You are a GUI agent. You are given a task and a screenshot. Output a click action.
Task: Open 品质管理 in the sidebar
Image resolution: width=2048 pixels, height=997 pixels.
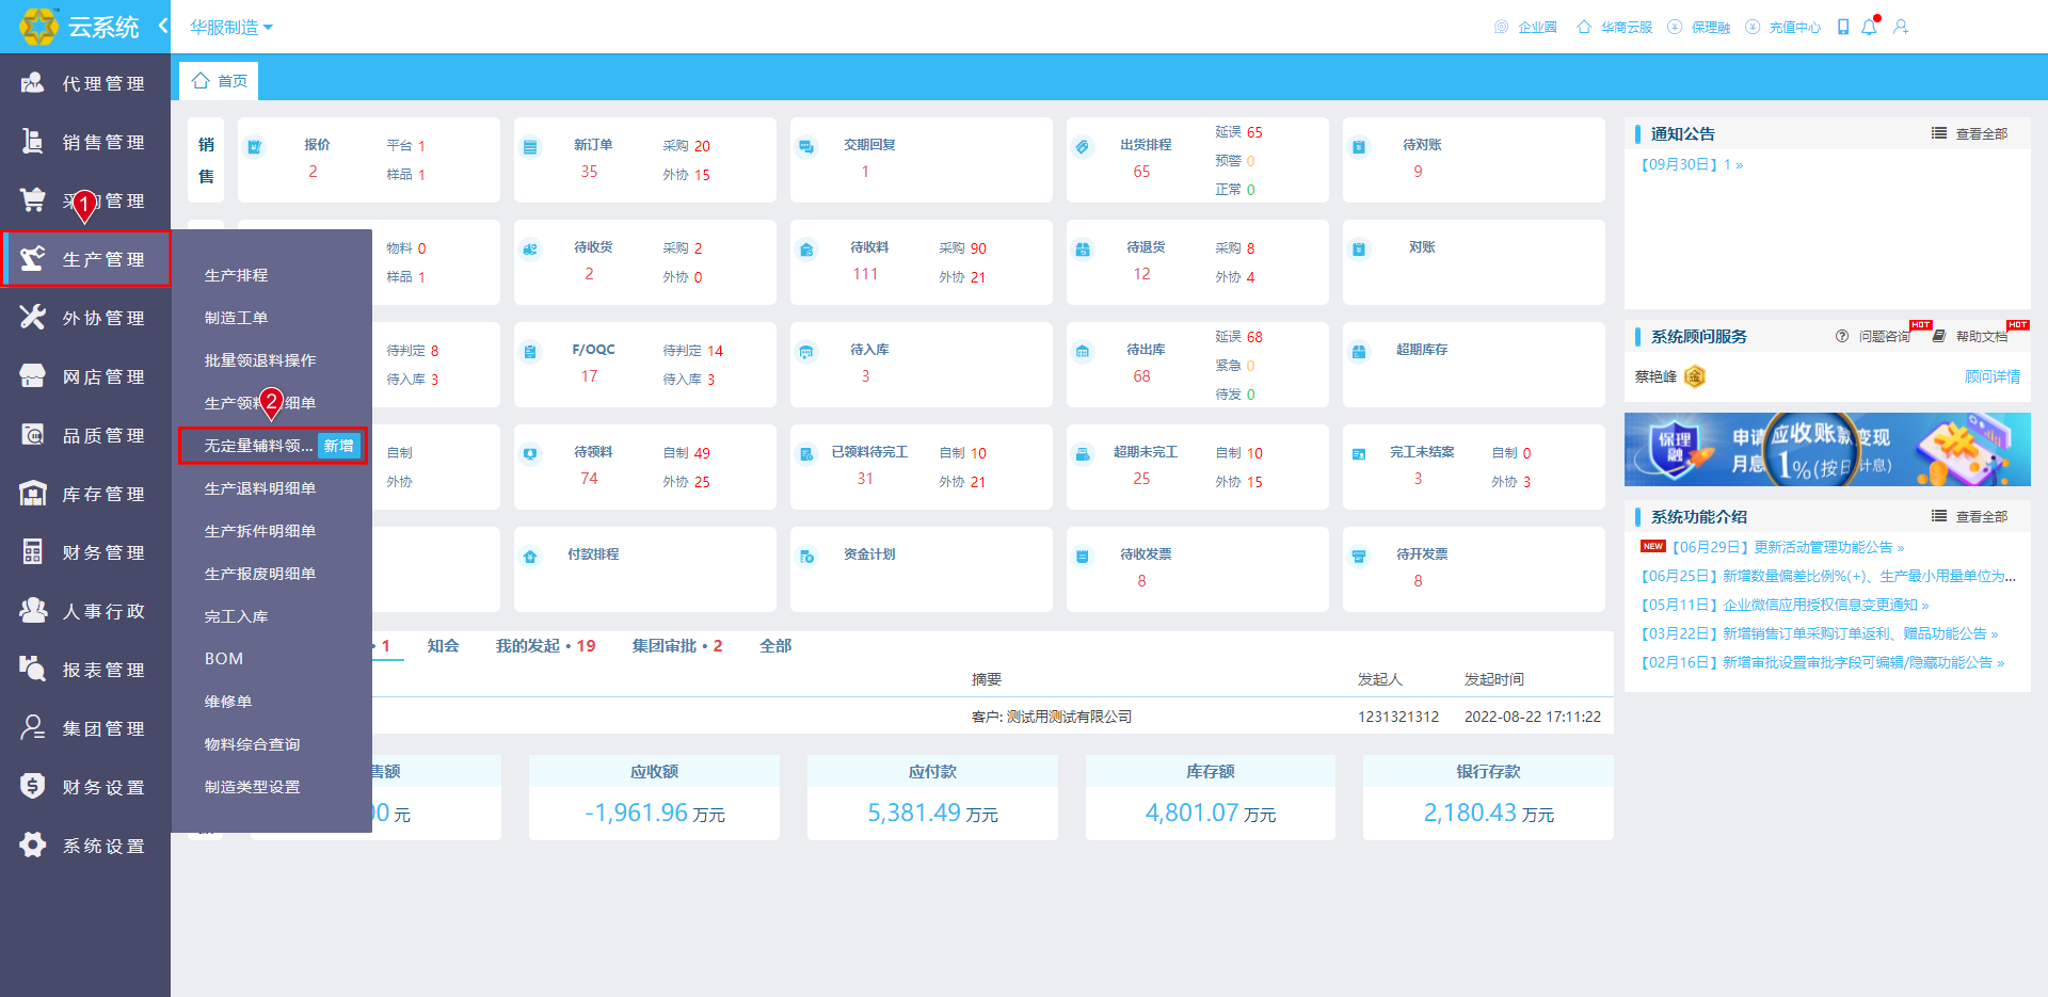(x=85, y=435)
